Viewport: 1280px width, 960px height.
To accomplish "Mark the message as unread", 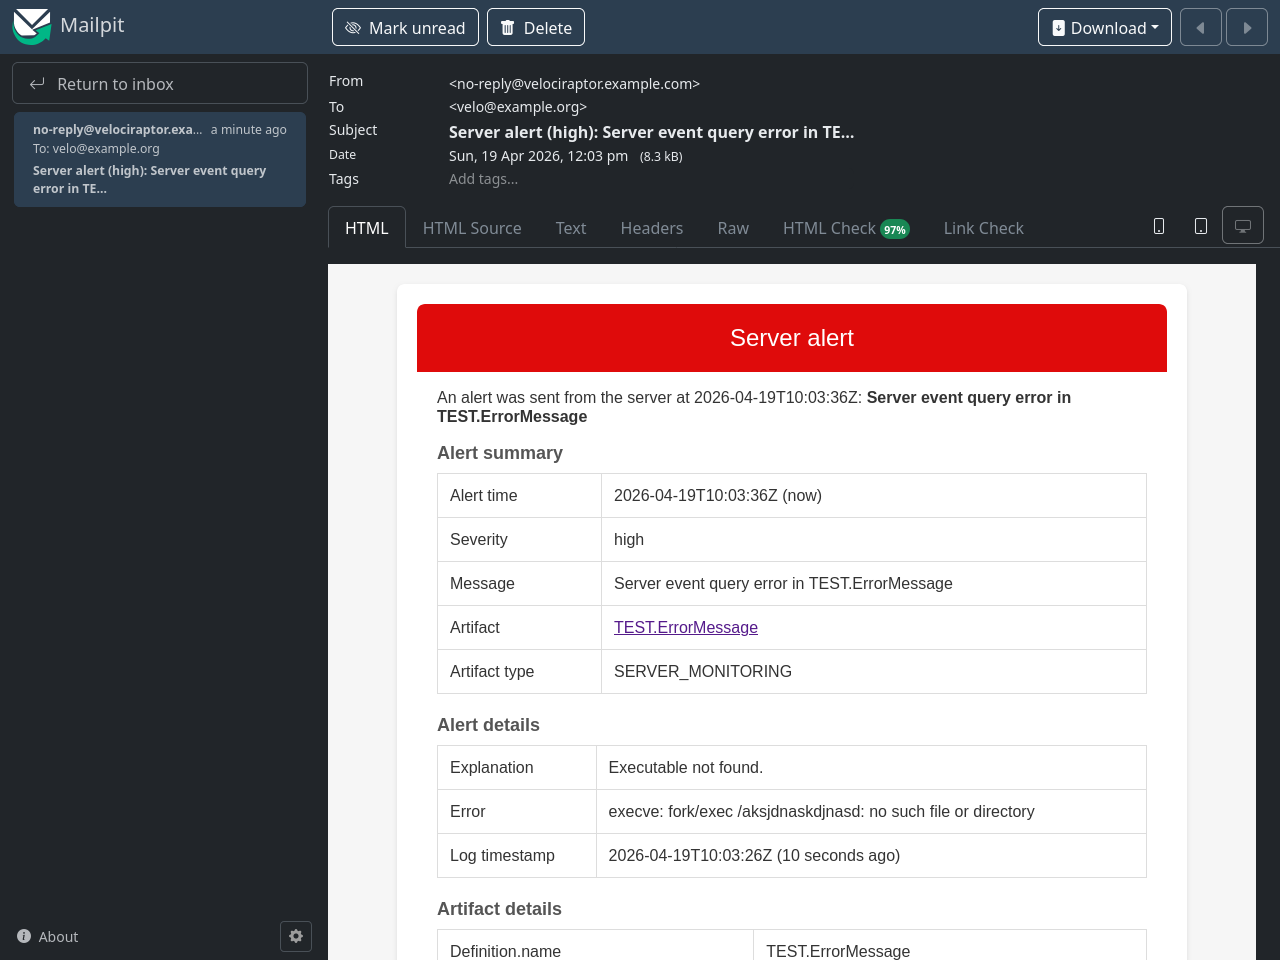I will tap(405, 27).
